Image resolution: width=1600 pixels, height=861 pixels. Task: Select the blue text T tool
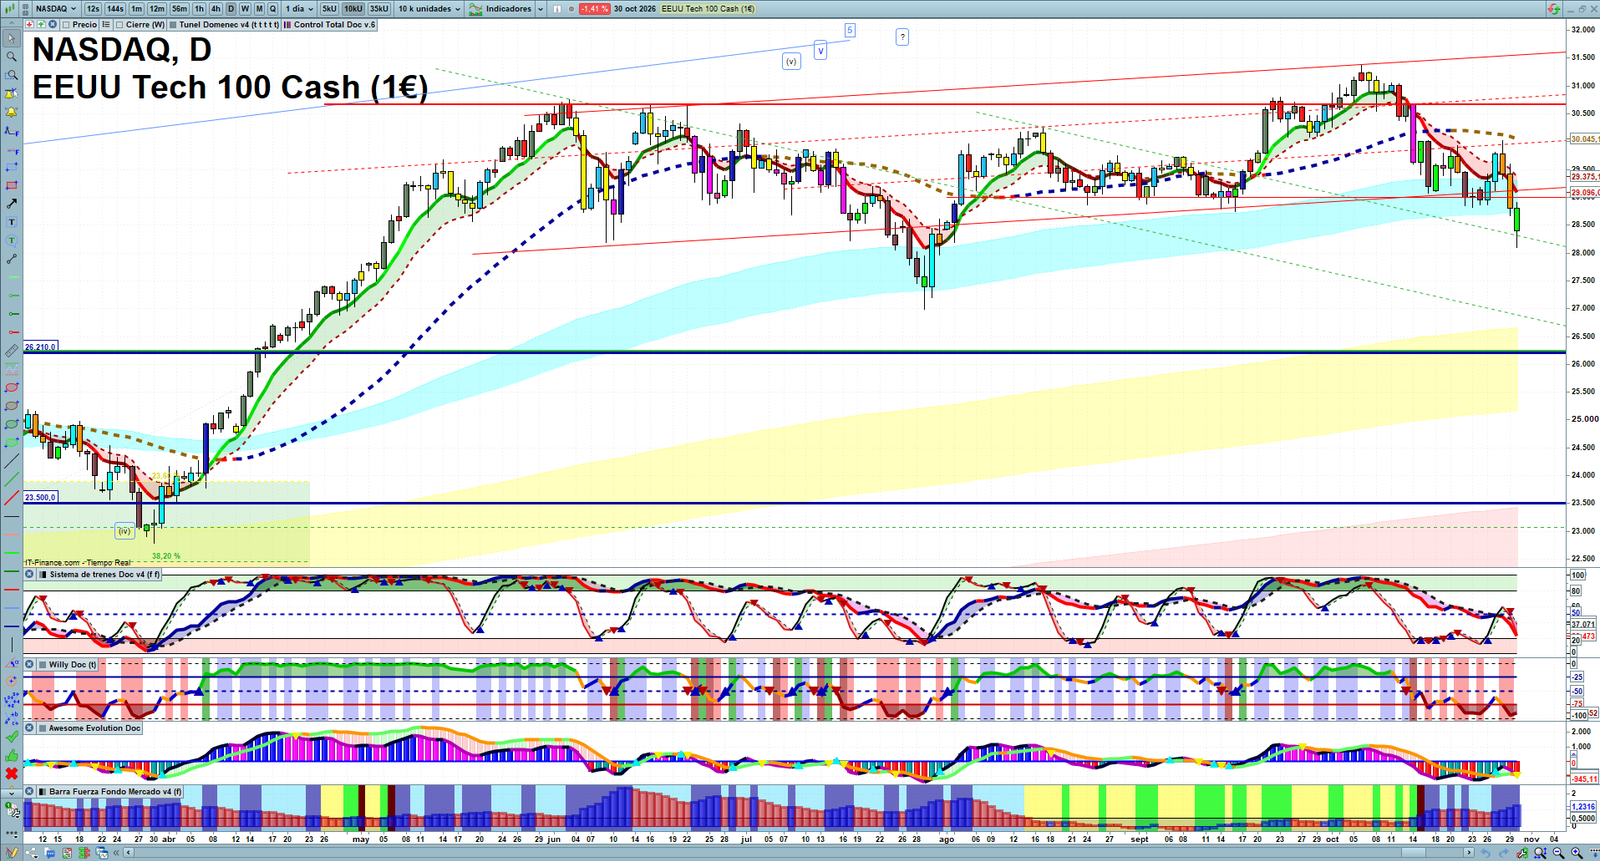point(11,222)
